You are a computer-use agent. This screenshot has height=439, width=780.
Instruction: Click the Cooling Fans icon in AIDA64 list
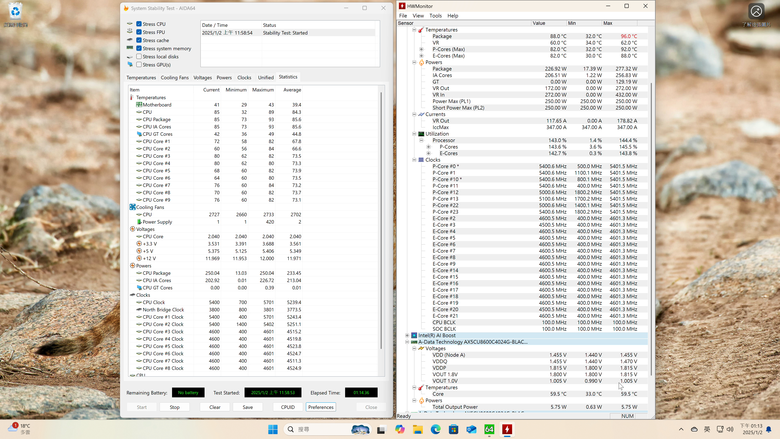pyautogui.click(x=132, y=207)
